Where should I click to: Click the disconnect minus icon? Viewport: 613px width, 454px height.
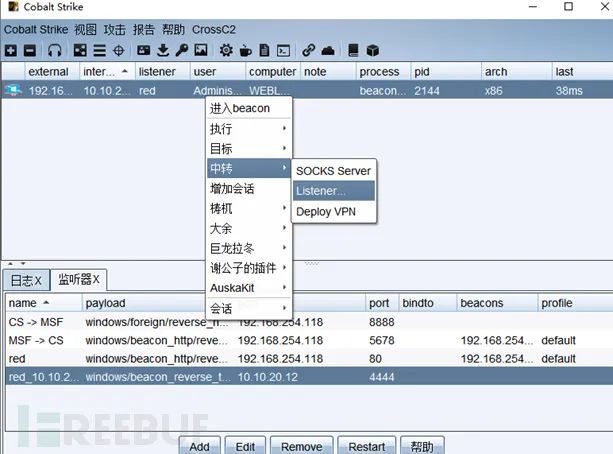(30, 50)
